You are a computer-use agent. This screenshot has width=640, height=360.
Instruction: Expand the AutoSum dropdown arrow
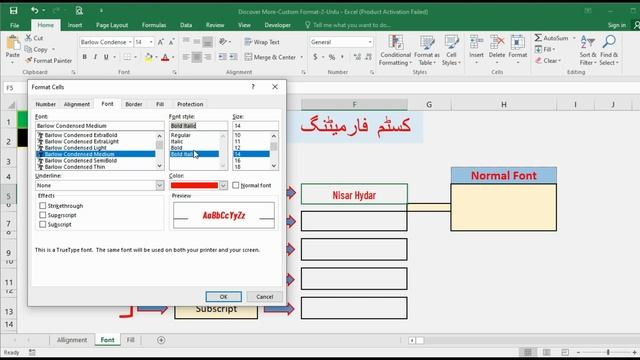pyautogui.click(x=574, y=38)
